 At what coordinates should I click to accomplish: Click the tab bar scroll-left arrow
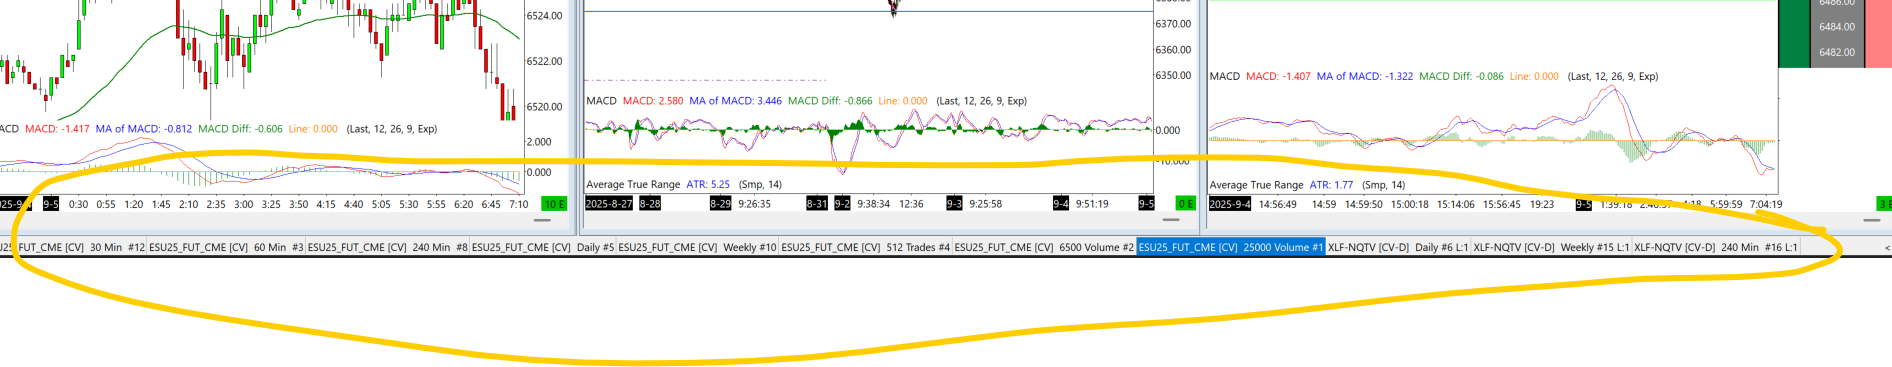click(1886, 247)
